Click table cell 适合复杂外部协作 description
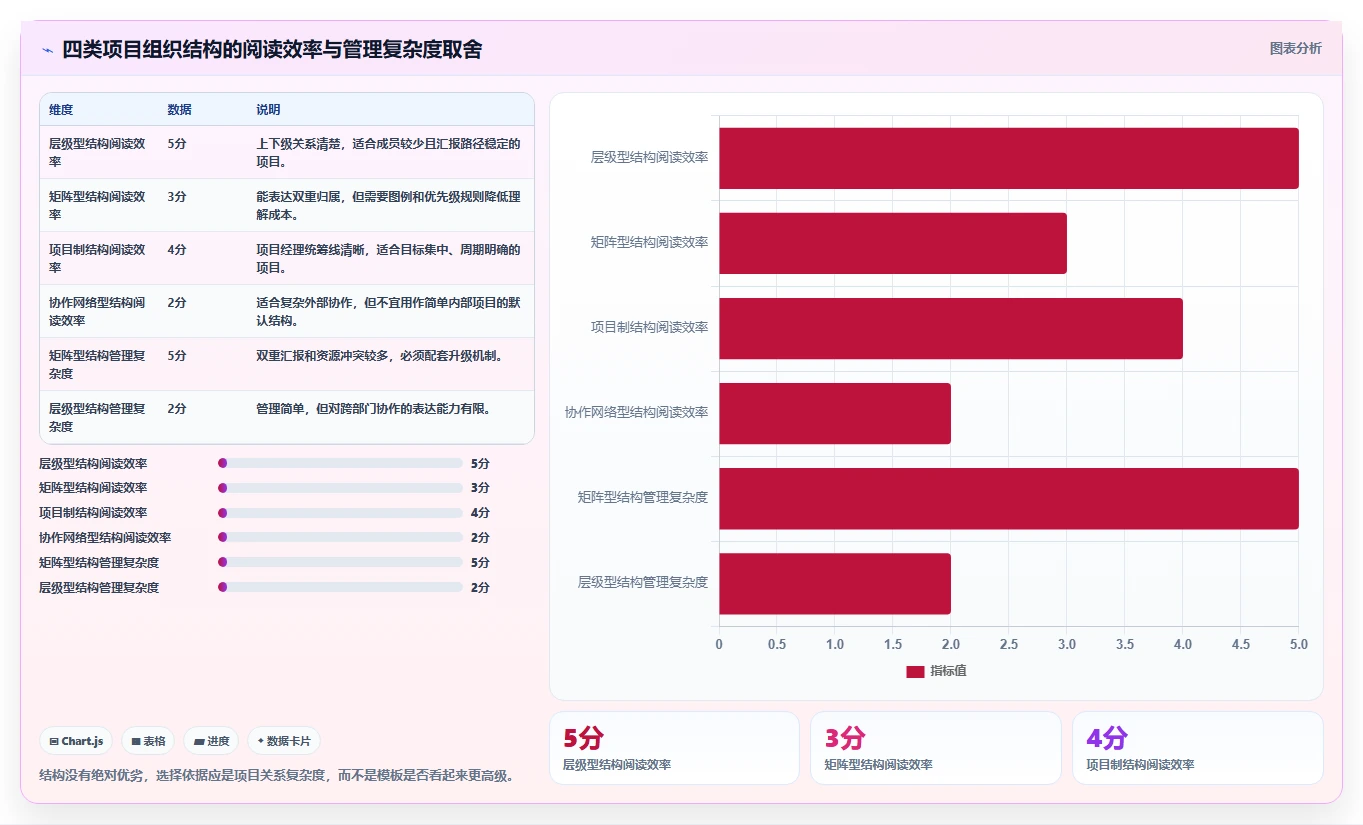 click(x=389, y=311)
